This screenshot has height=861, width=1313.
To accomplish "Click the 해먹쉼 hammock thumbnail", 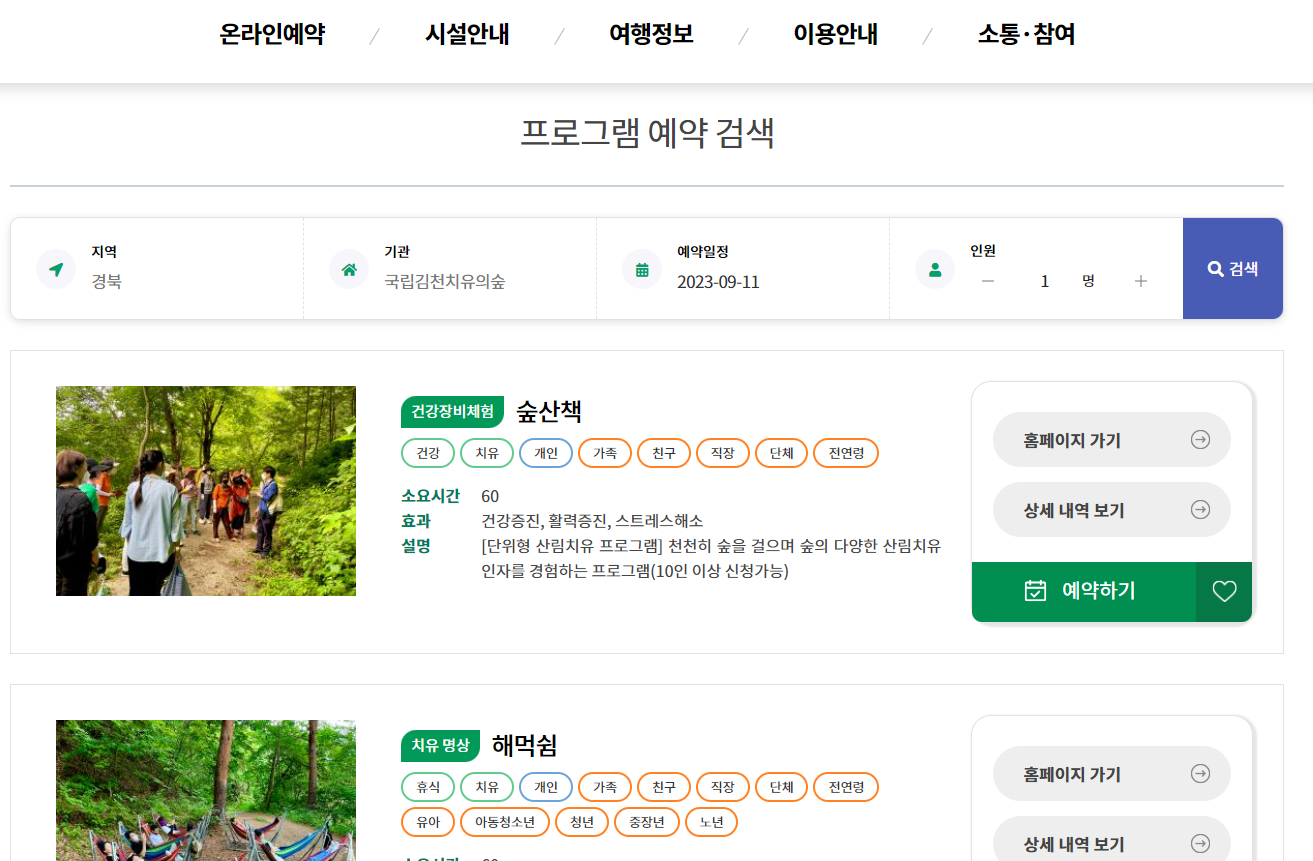I will [x=206, y=790].
